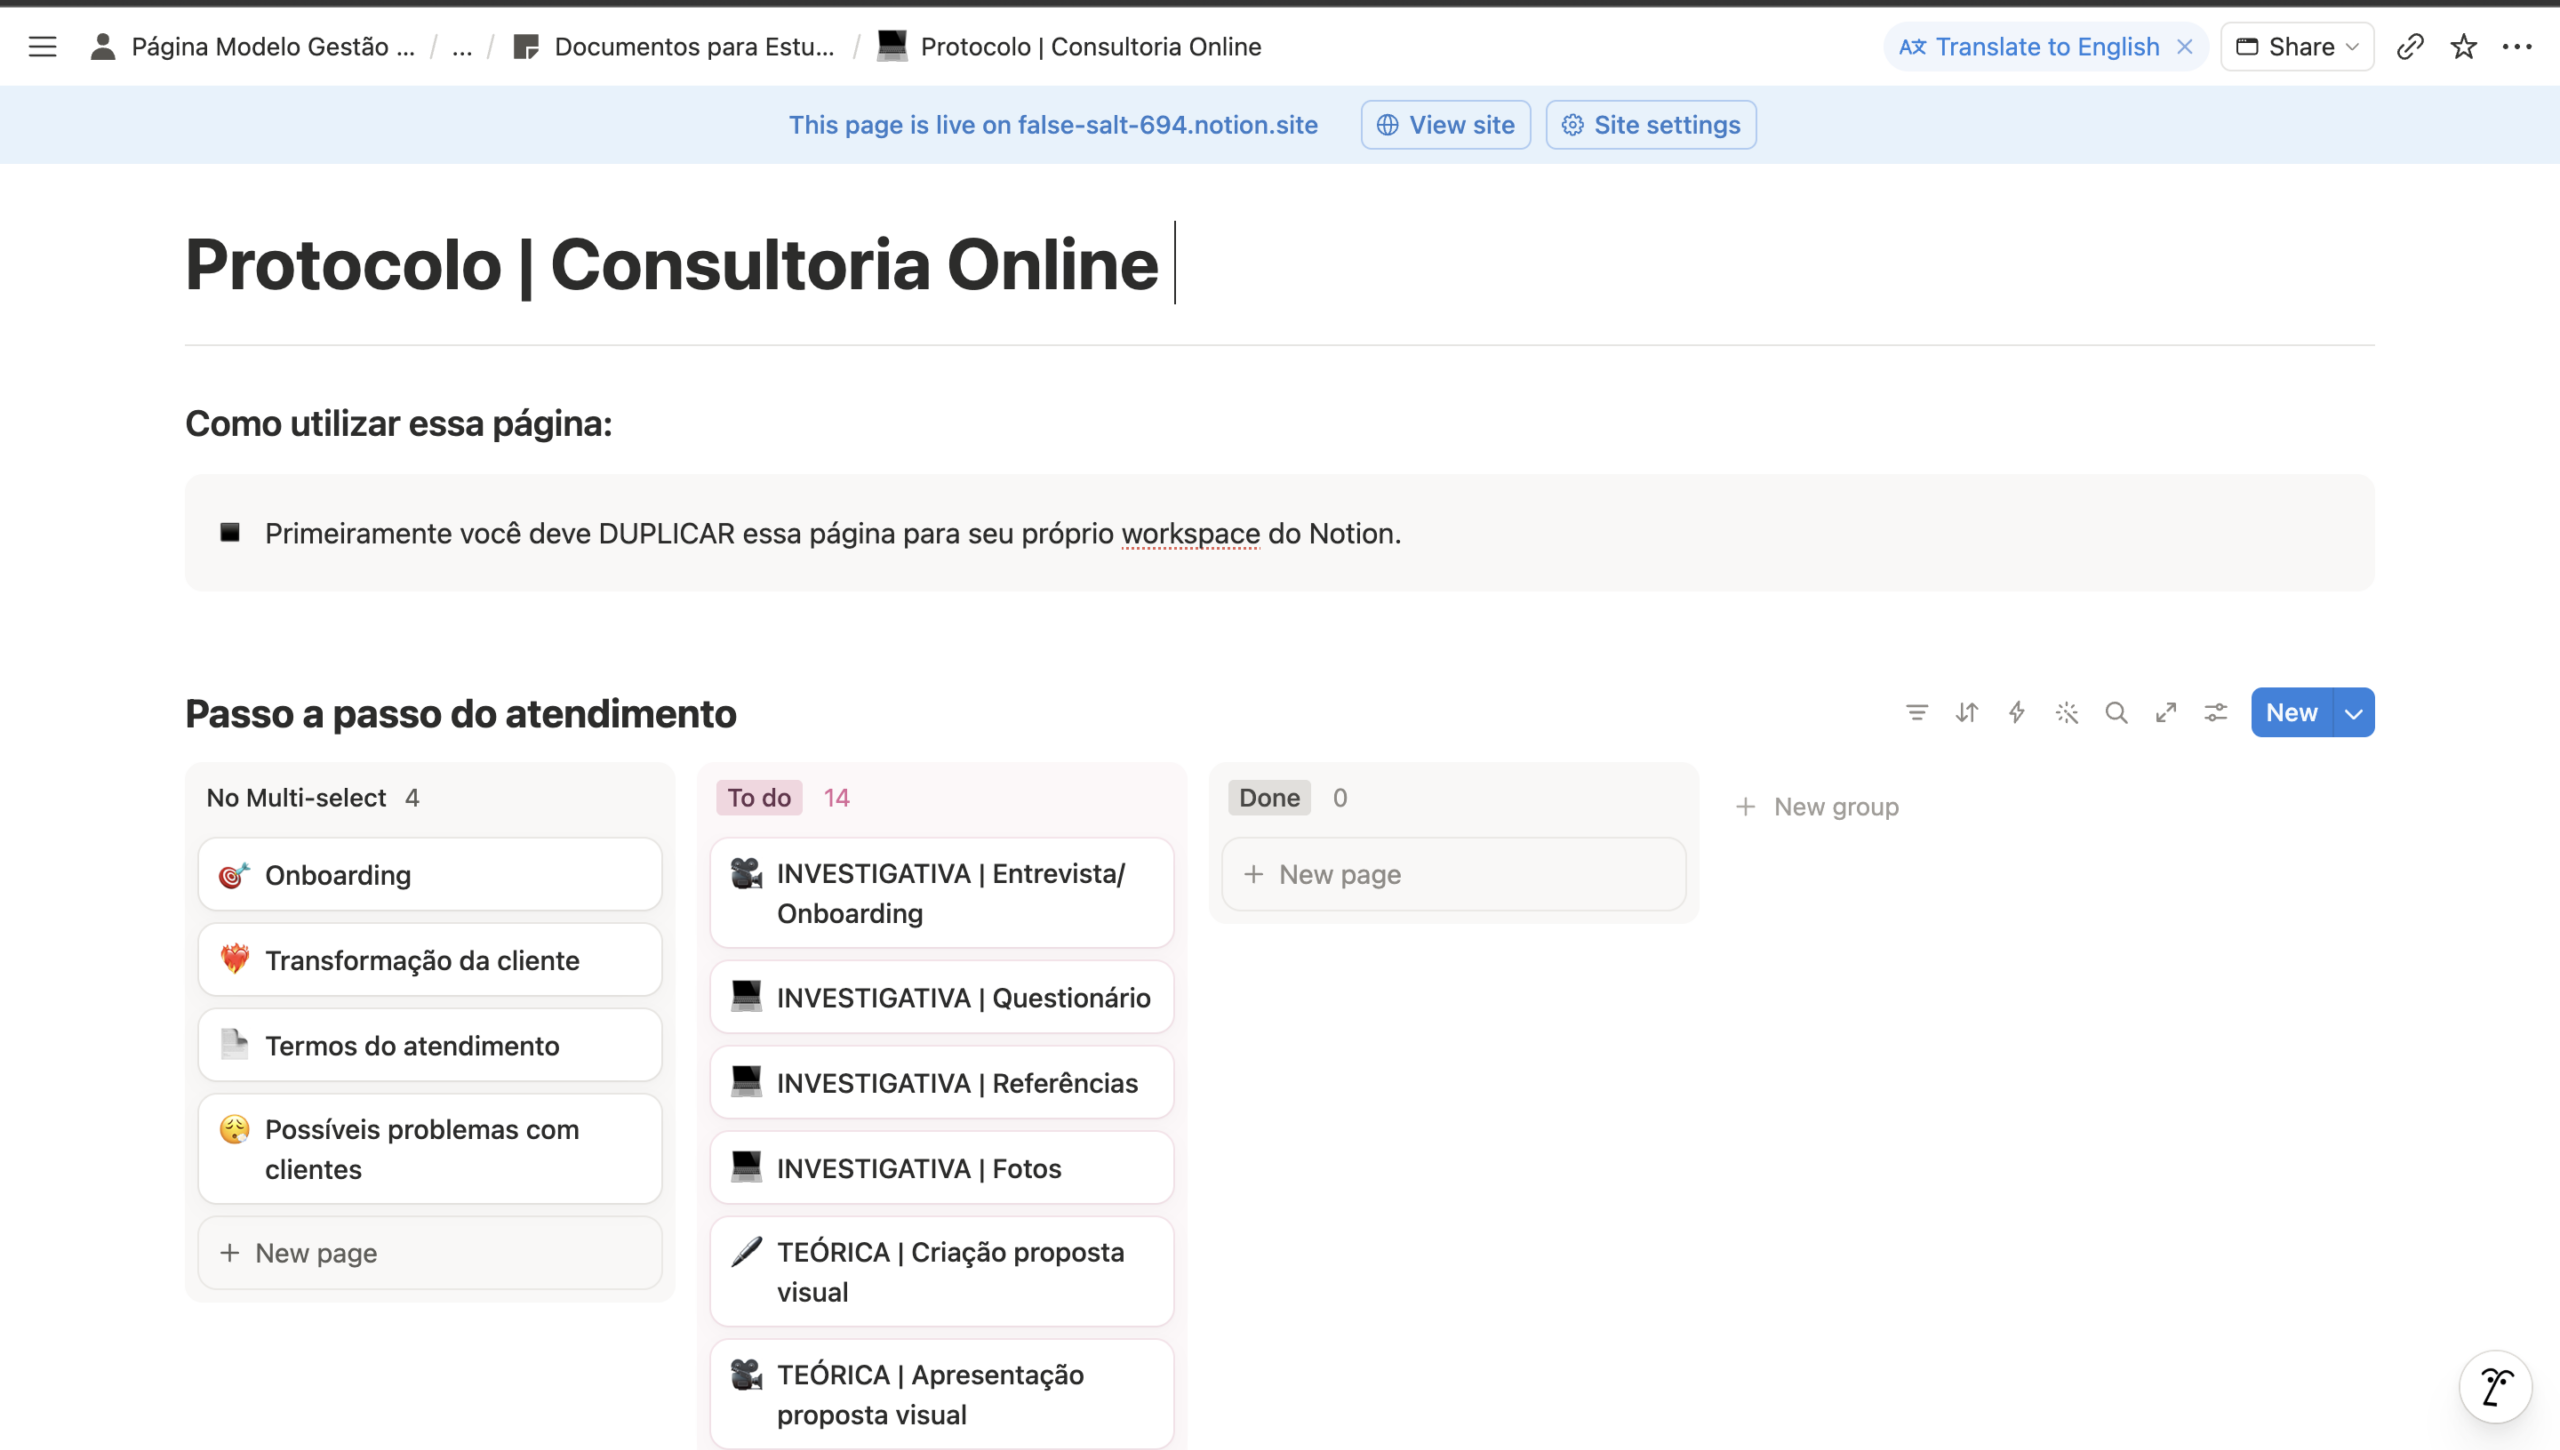Image resolution: width=2560 pixels, height=1450 pixels.
Task: Click the underlined word workspace in callout
Action: point(1190,533)
